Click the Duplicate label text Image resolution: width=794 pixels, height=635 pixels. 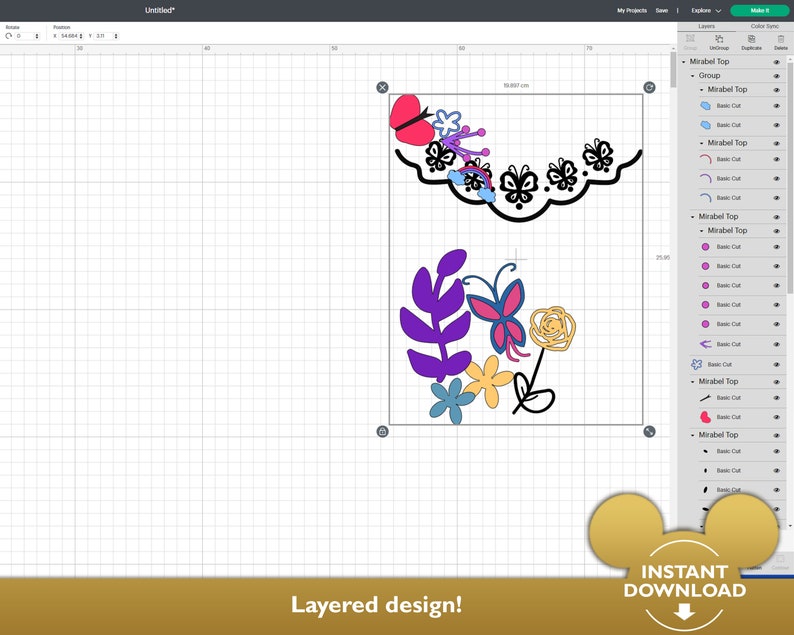coord(751,48)
